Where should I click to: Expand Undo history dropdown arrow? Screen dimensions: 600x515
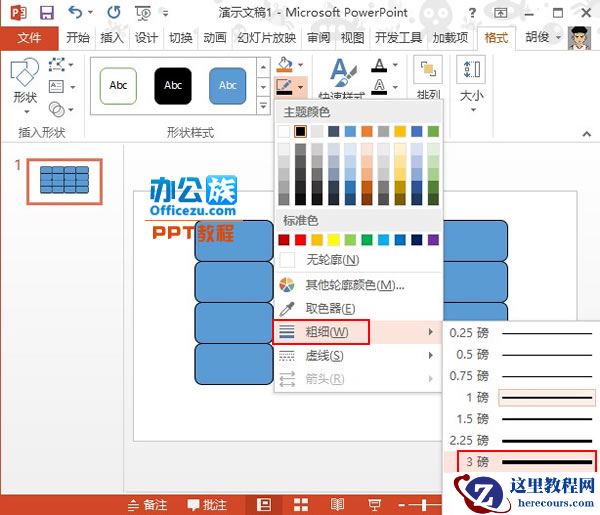tap(90, 13)
